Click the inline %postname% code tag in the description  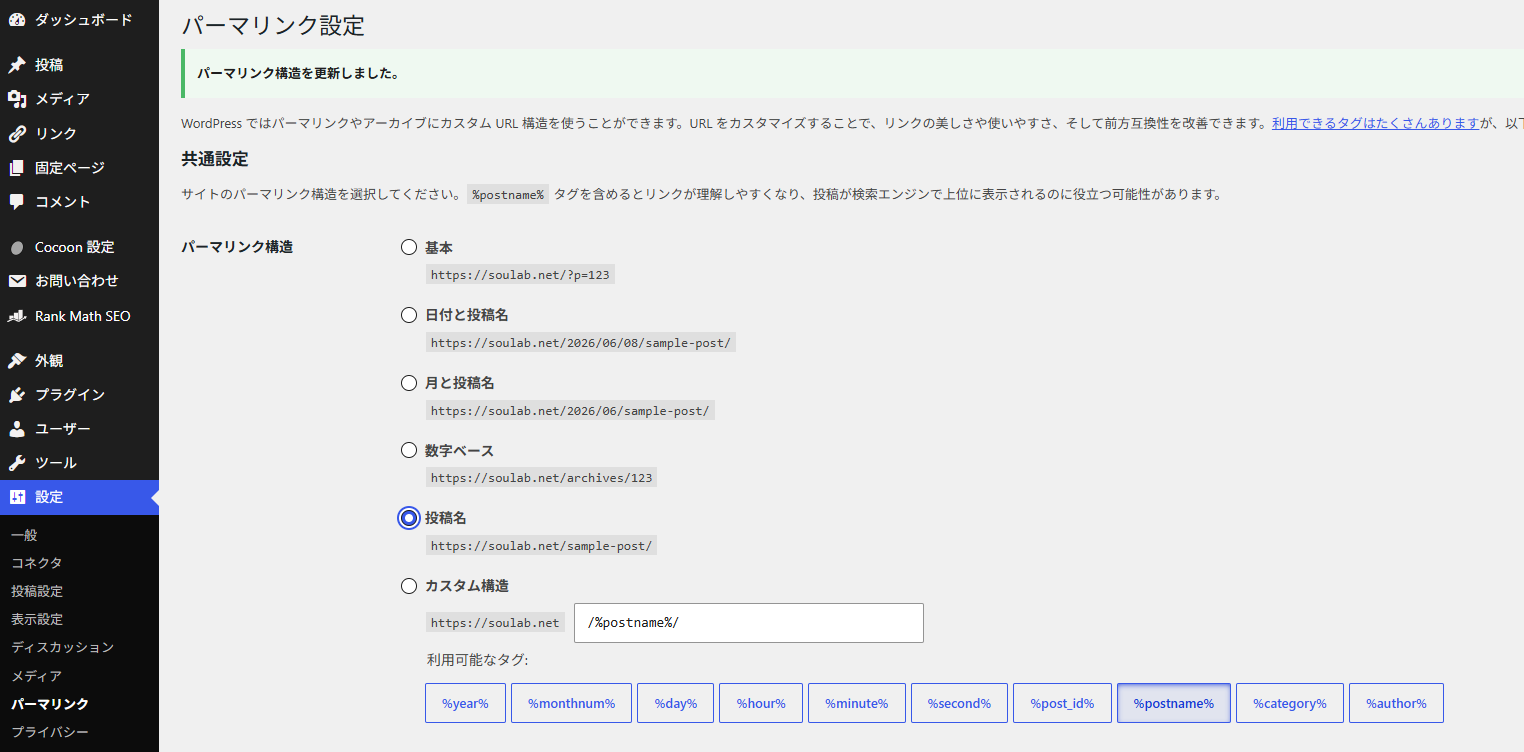pos(508,194)
